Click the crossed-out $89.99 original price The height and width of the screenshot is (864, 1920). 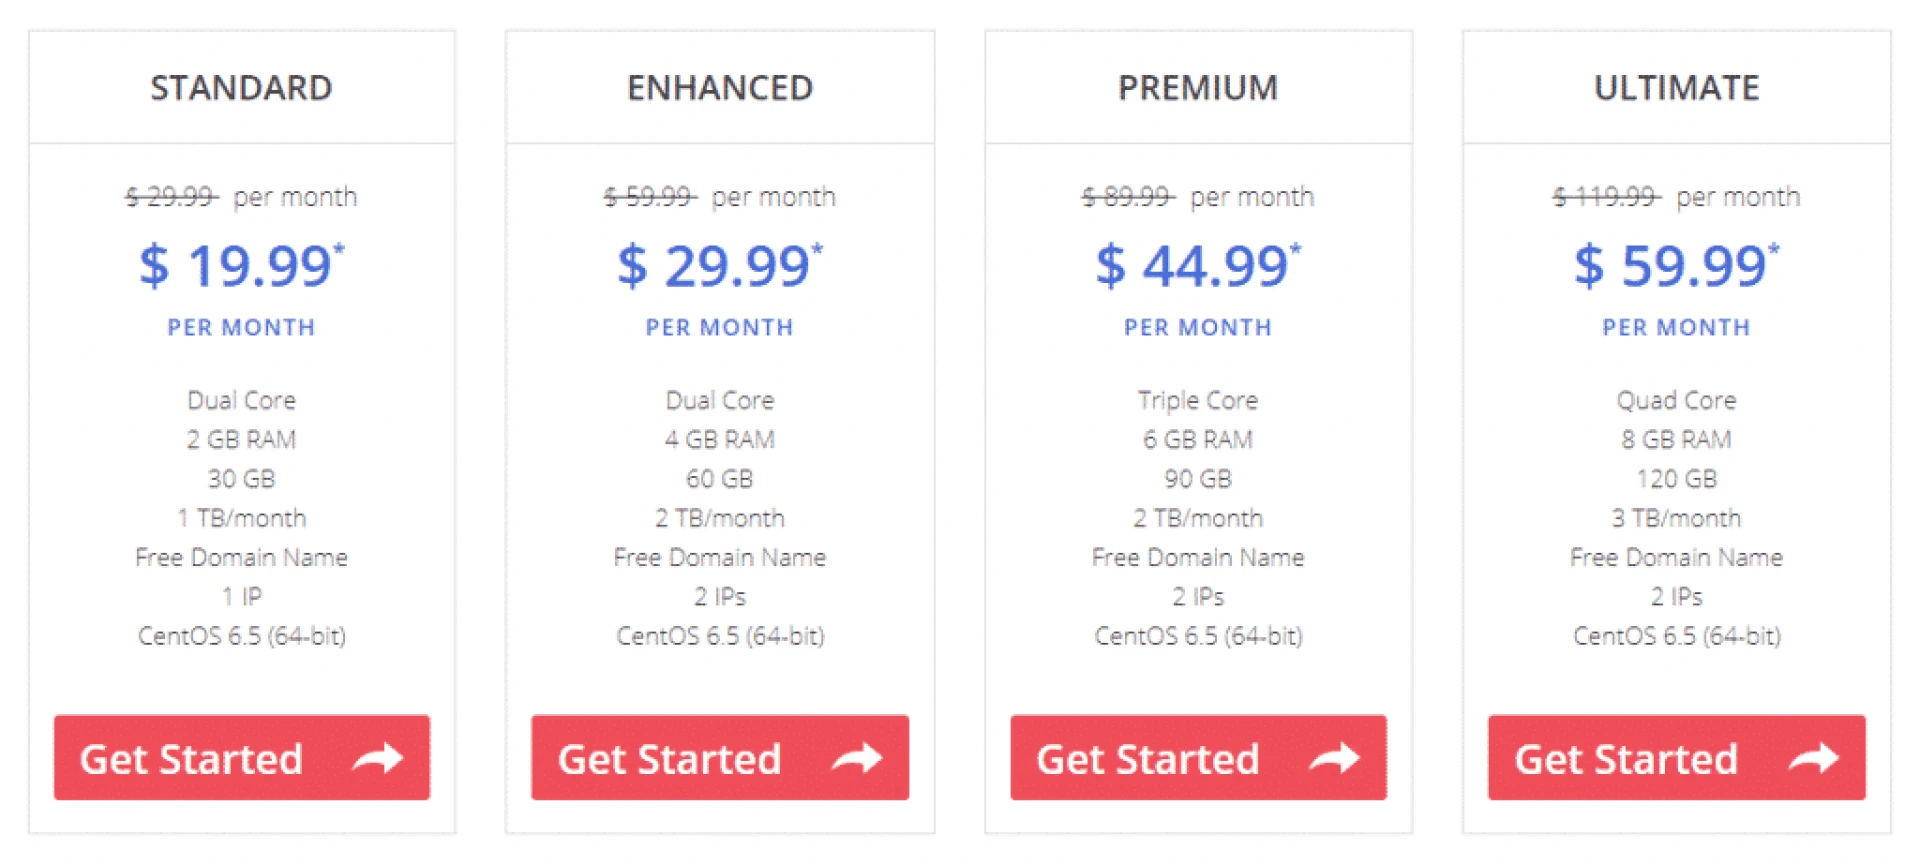click(x=1130, y=196)
